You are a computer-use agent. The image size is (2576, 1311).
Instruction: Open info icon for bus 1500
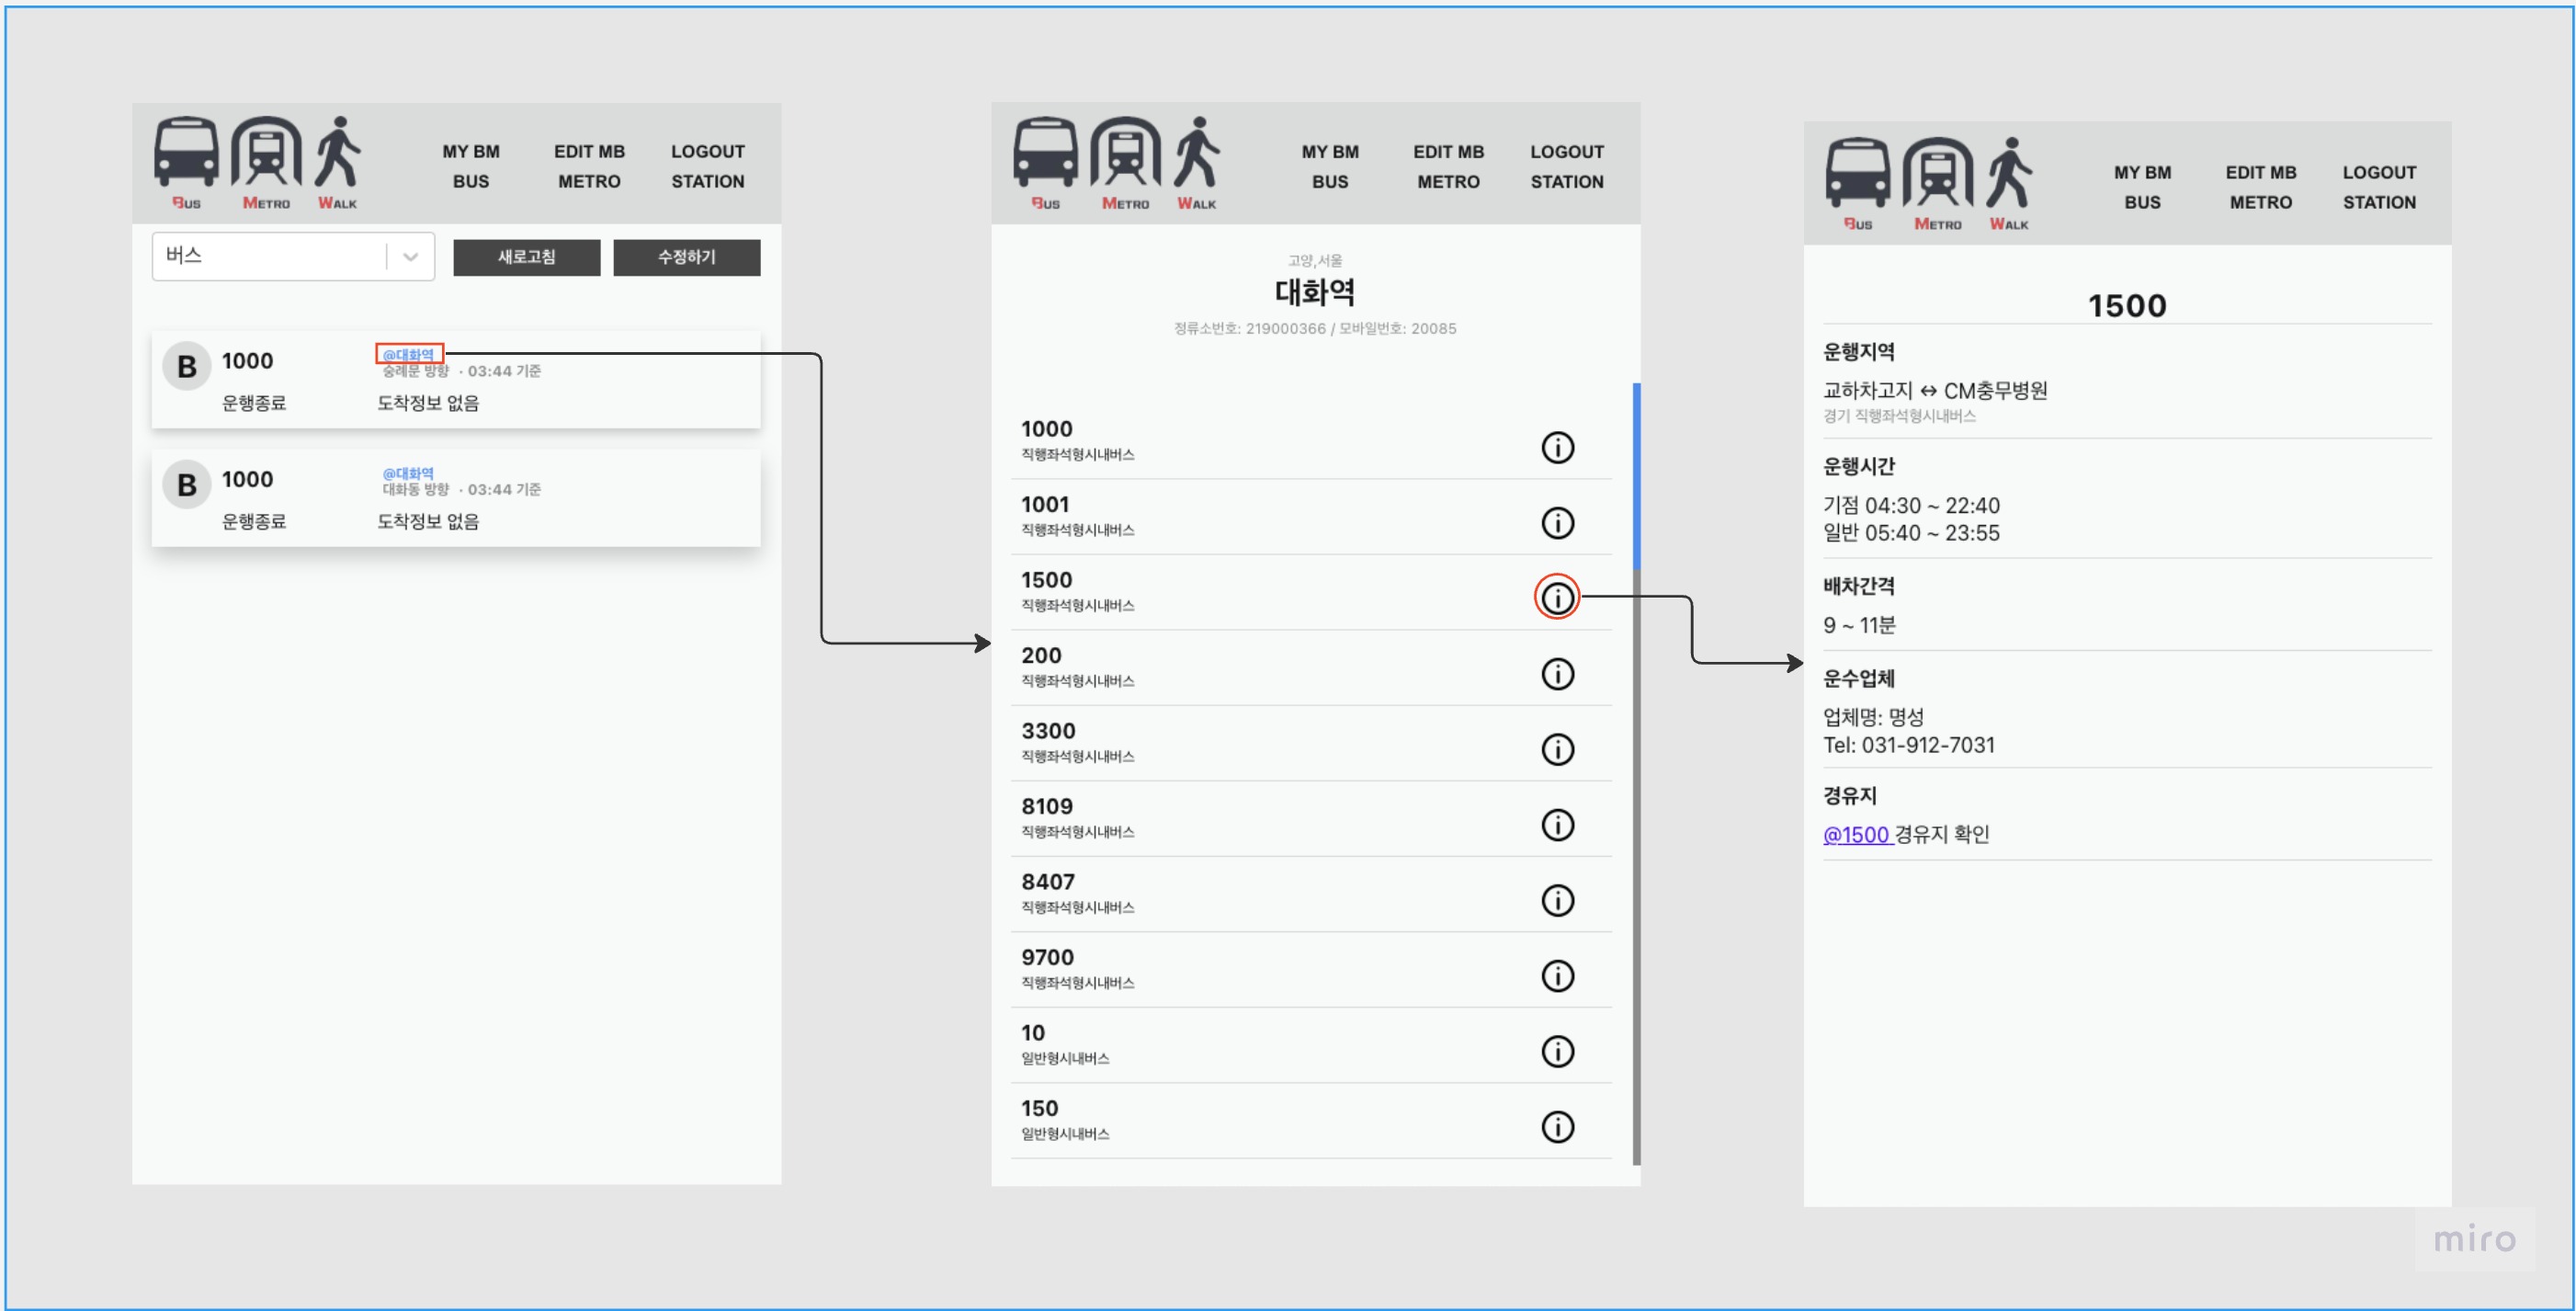tap(1557, 598)
